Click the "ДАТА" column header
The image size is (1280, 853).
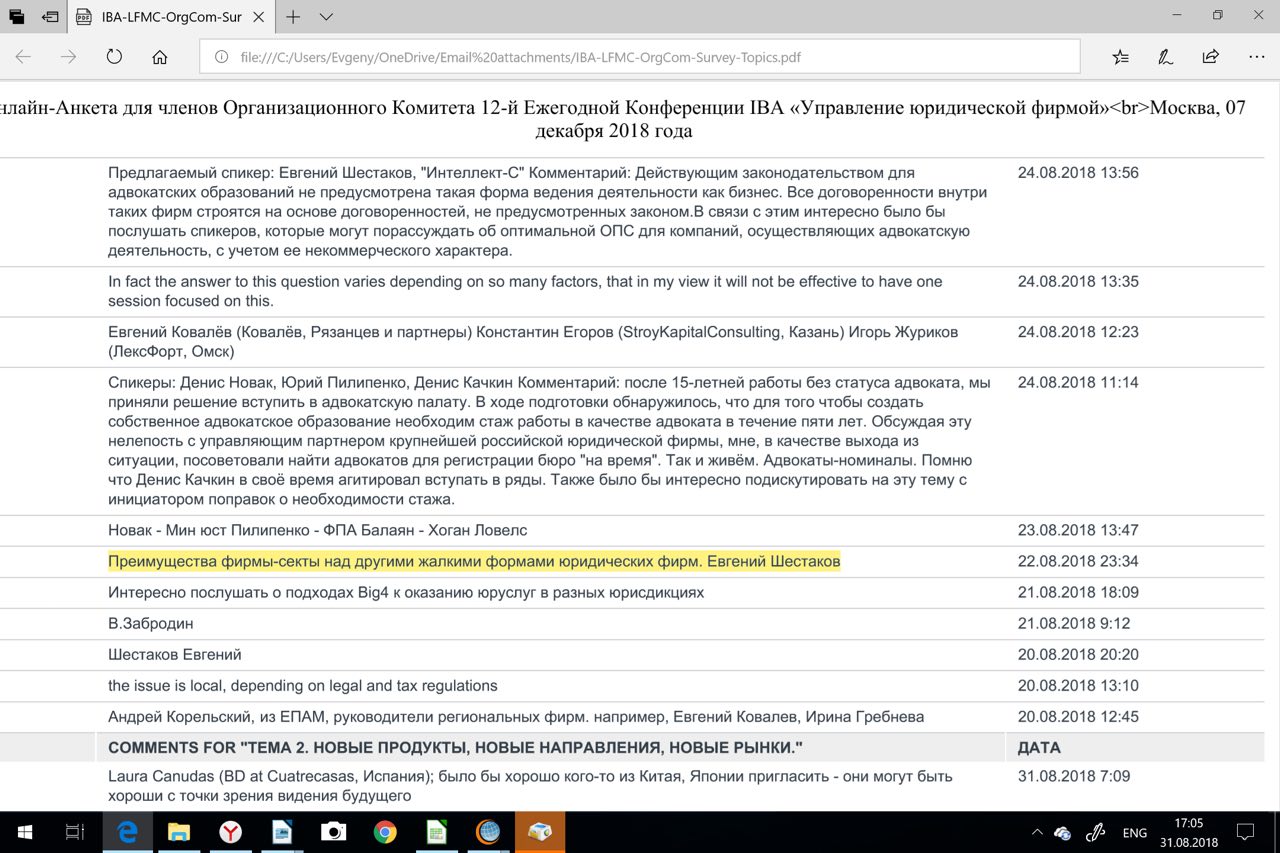point(1039,748)
